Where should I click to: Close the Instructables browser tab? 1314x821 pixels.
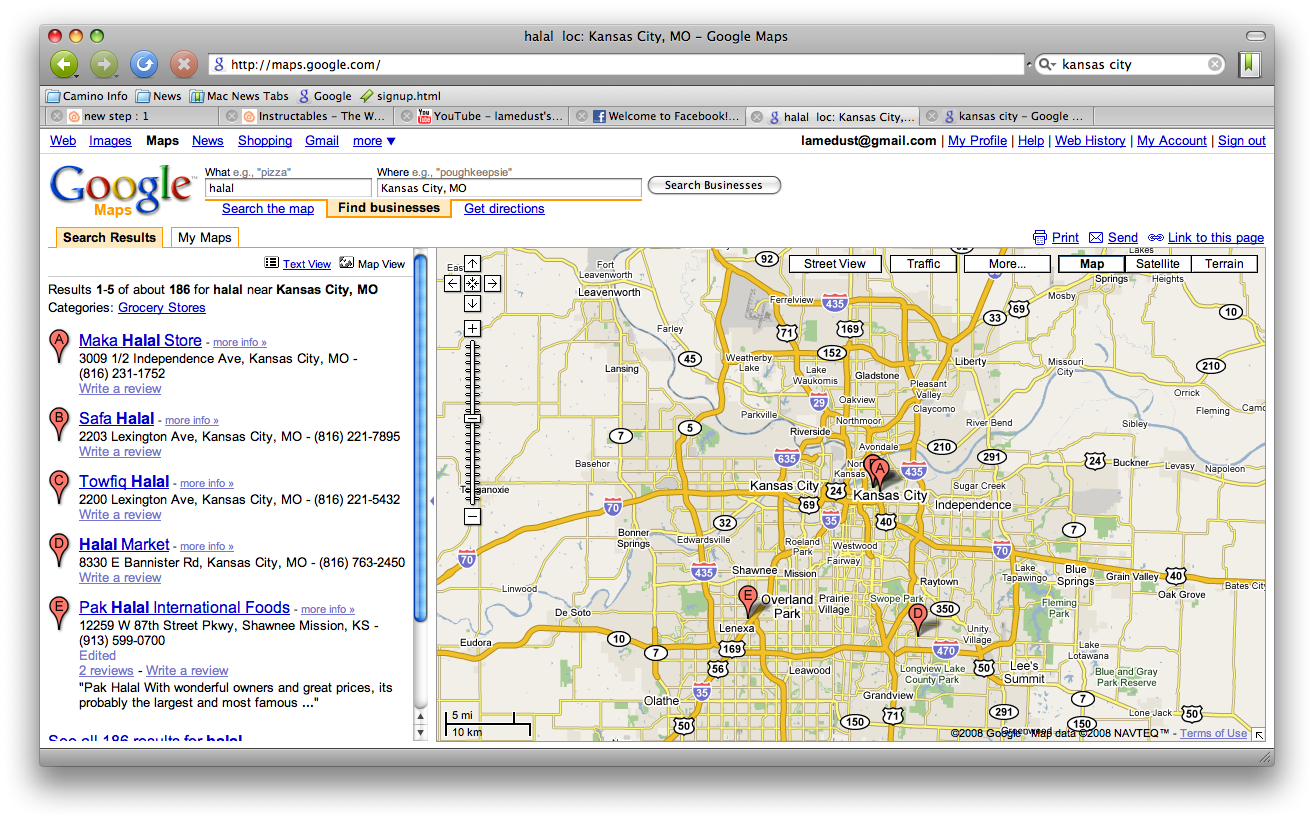[232, 116]
